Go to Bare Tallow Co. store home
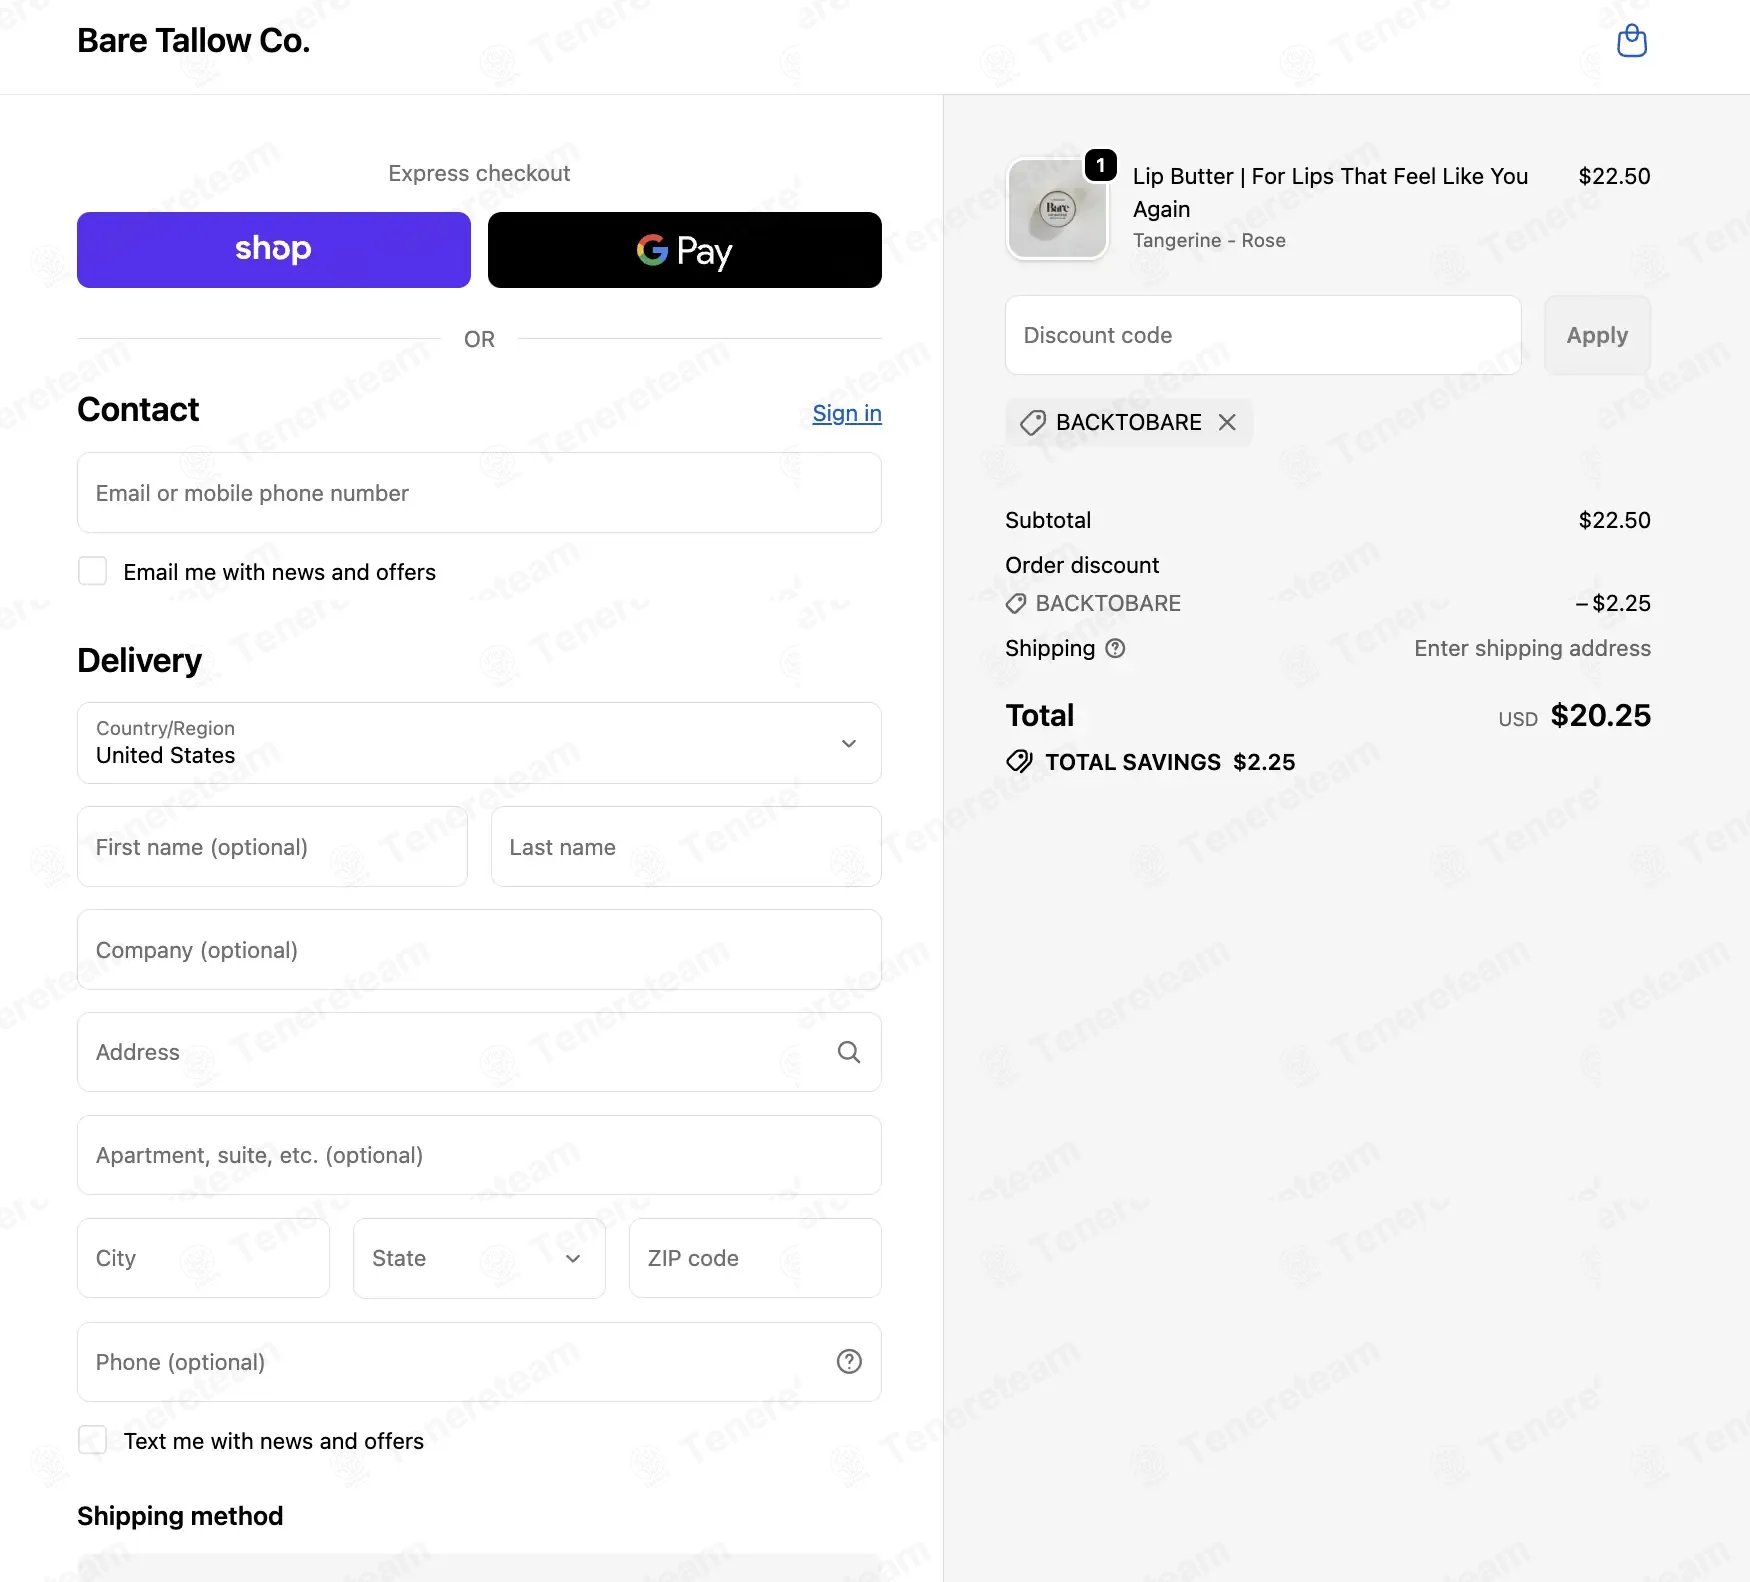 point(194,41)
